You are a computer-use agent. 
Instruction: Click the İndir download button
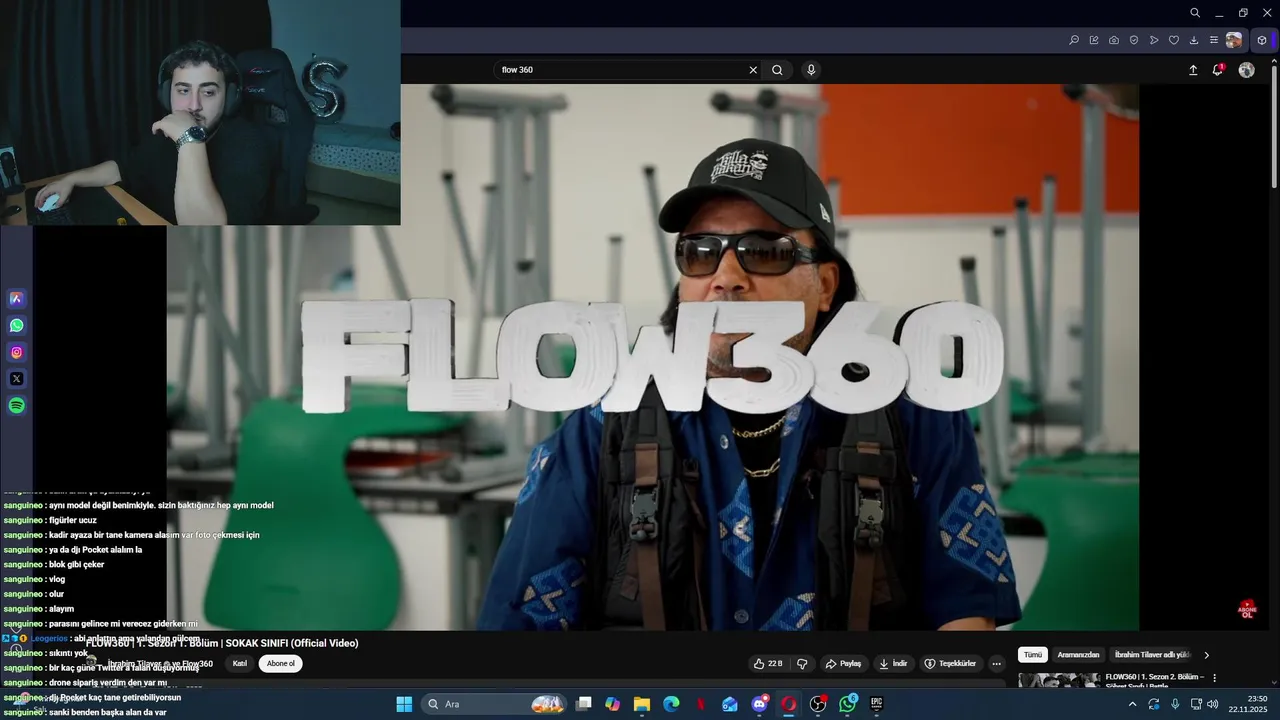pos(893,664)
